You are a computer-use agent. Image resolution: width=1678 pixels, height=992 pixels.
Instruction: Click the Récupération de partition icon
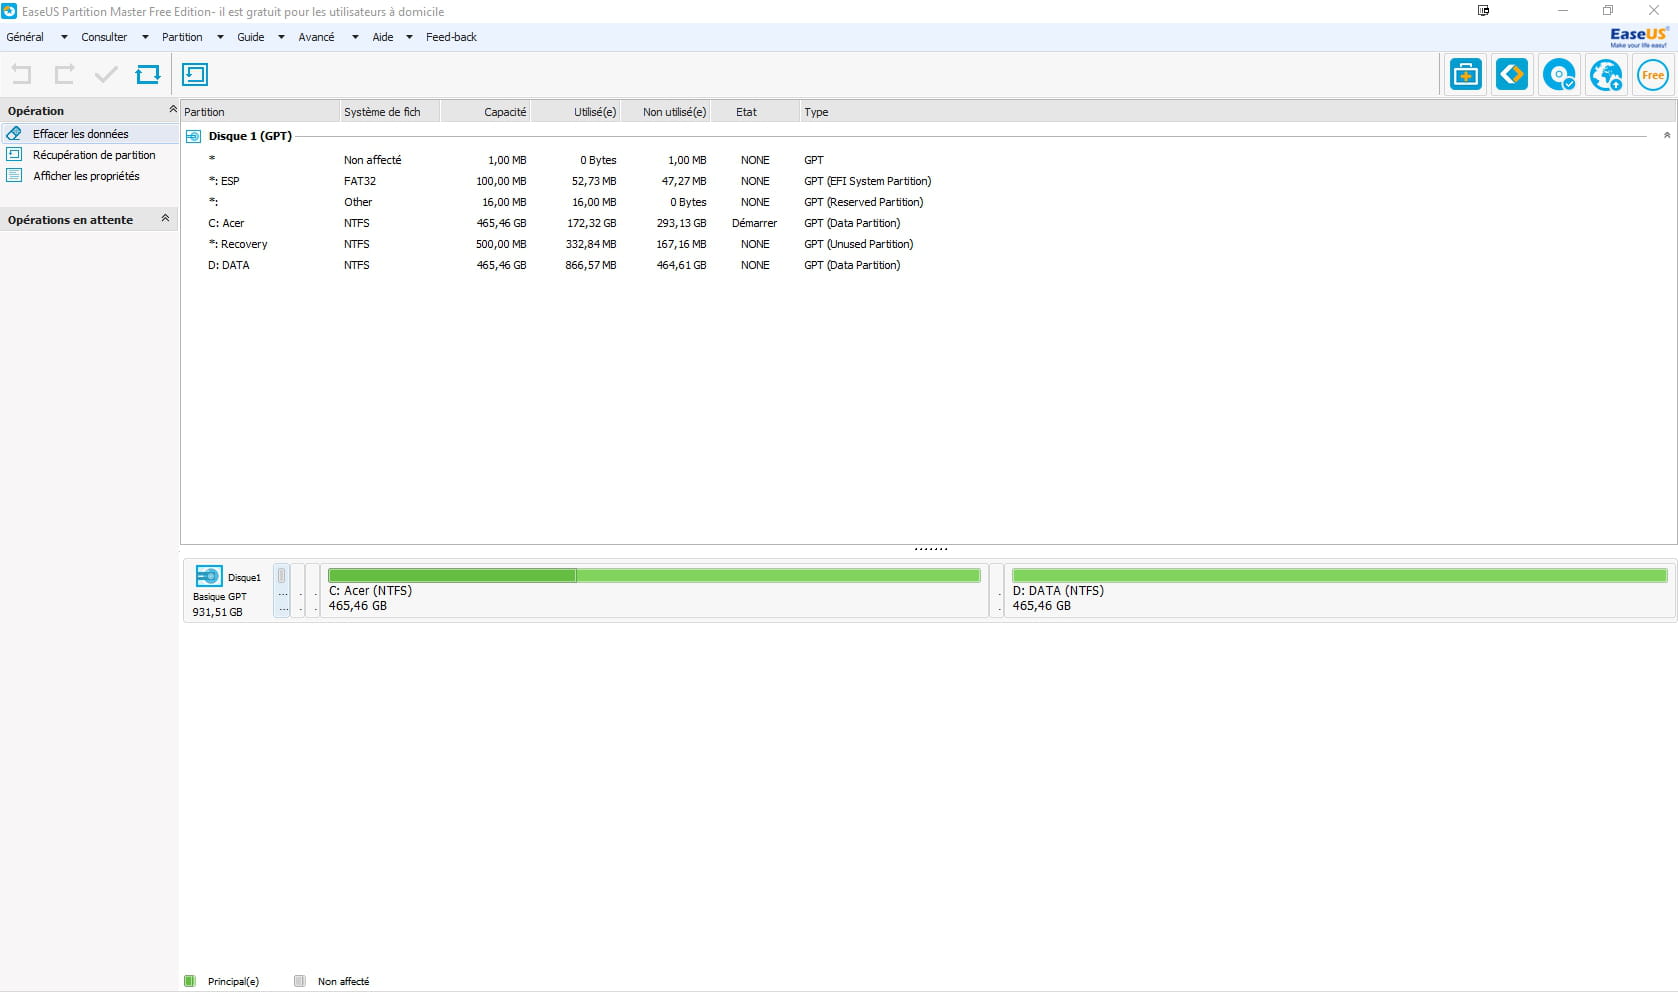(x=14, y=154)
